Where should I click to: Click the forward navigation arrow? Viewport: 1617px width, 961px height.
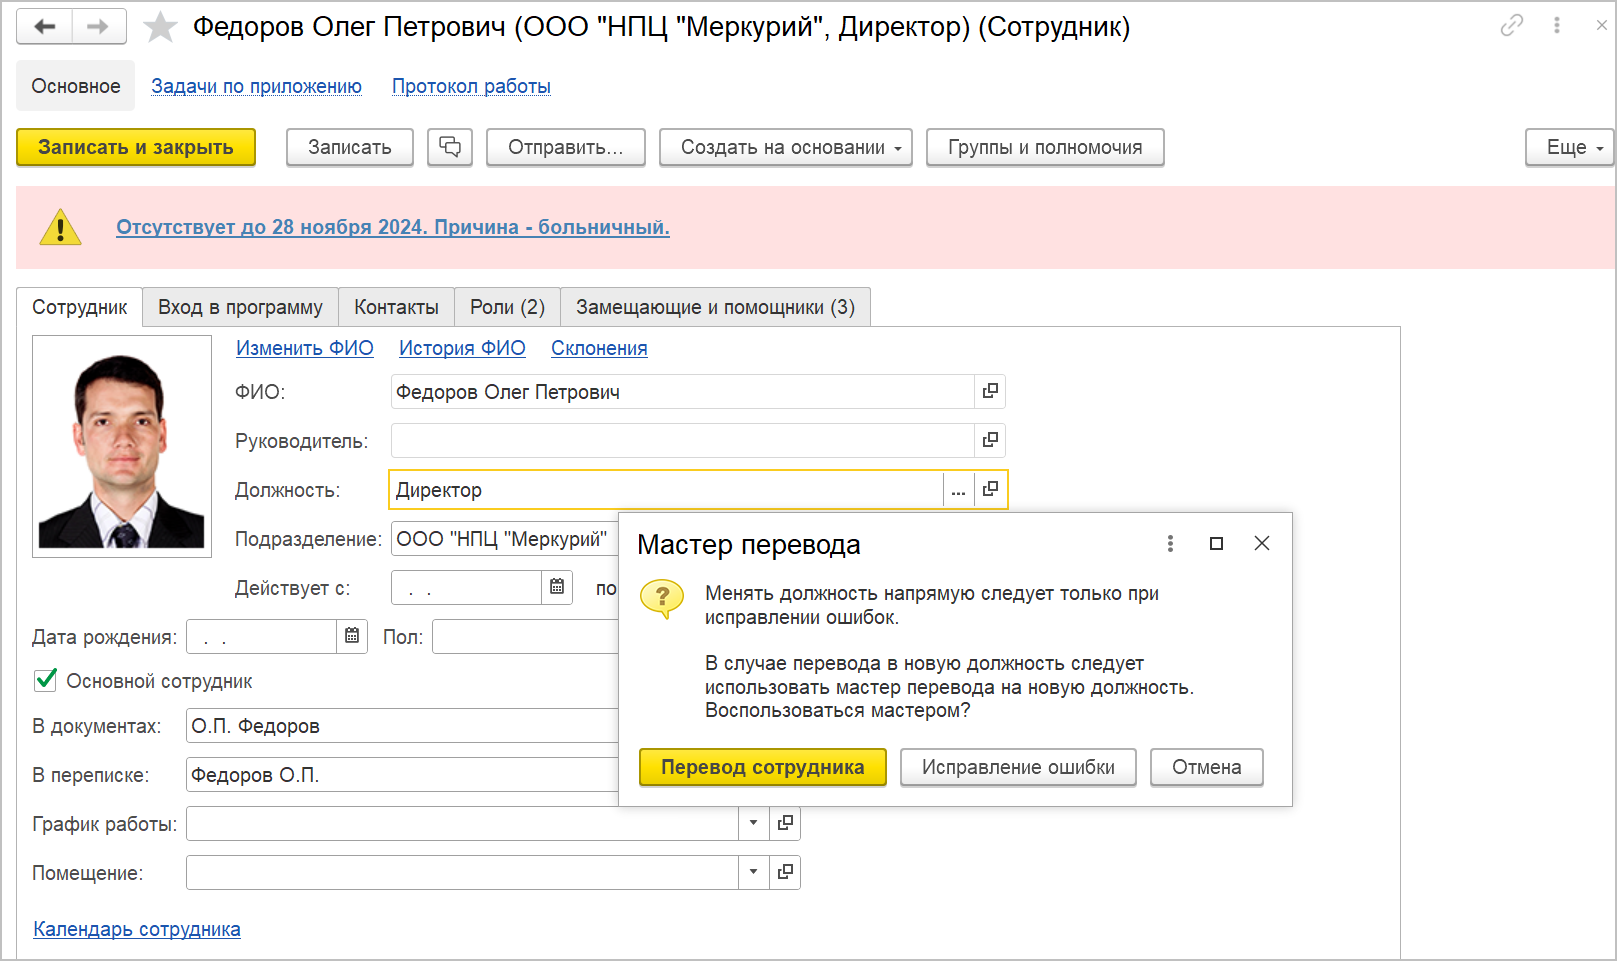pos(97,27)
